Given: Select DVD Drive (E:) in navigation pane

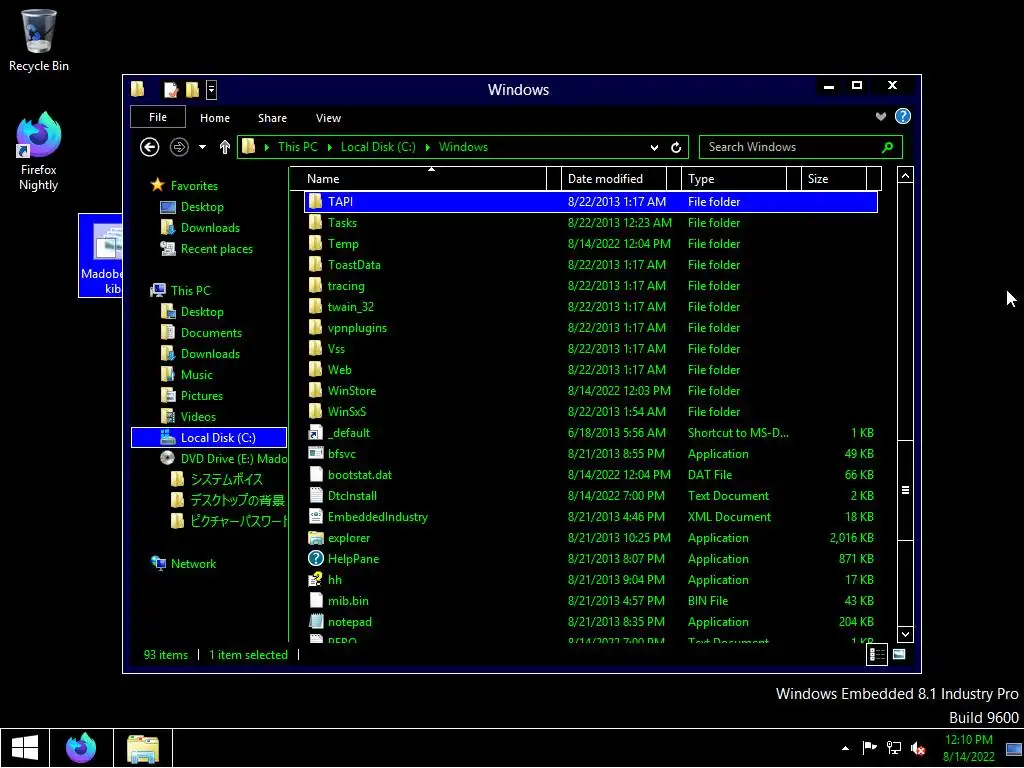Looking at the screenshot, I should point(234,458).
